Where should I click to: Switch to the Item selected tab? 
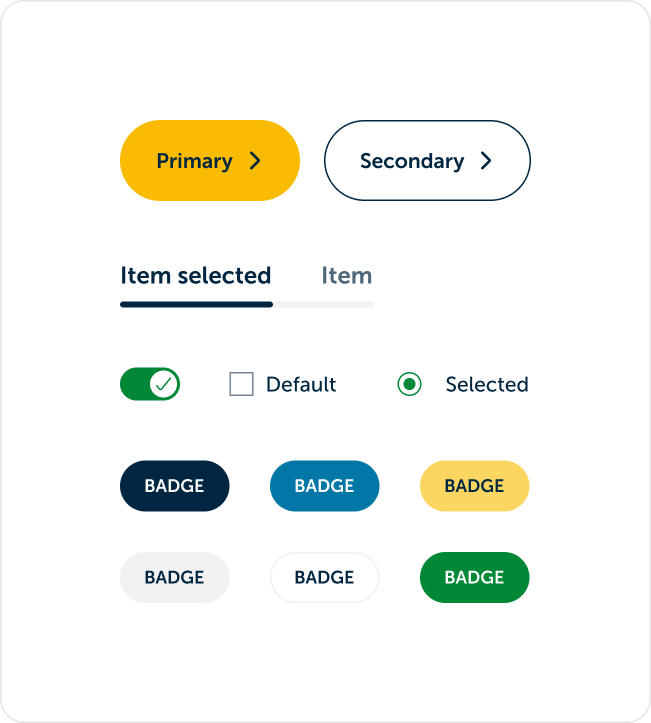click(195, 276)
